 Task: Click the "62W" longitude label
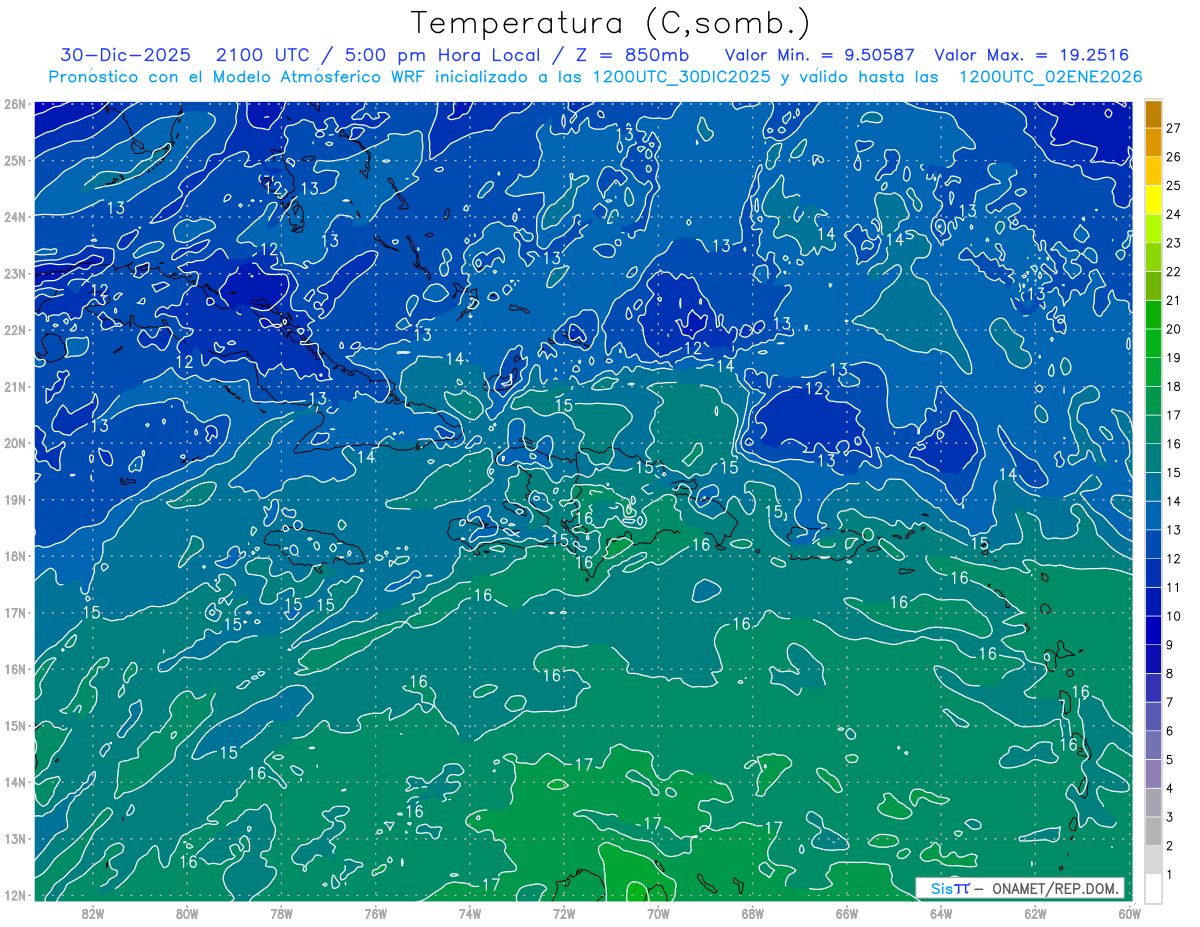pyautogui.click(x=1035, y=913)
